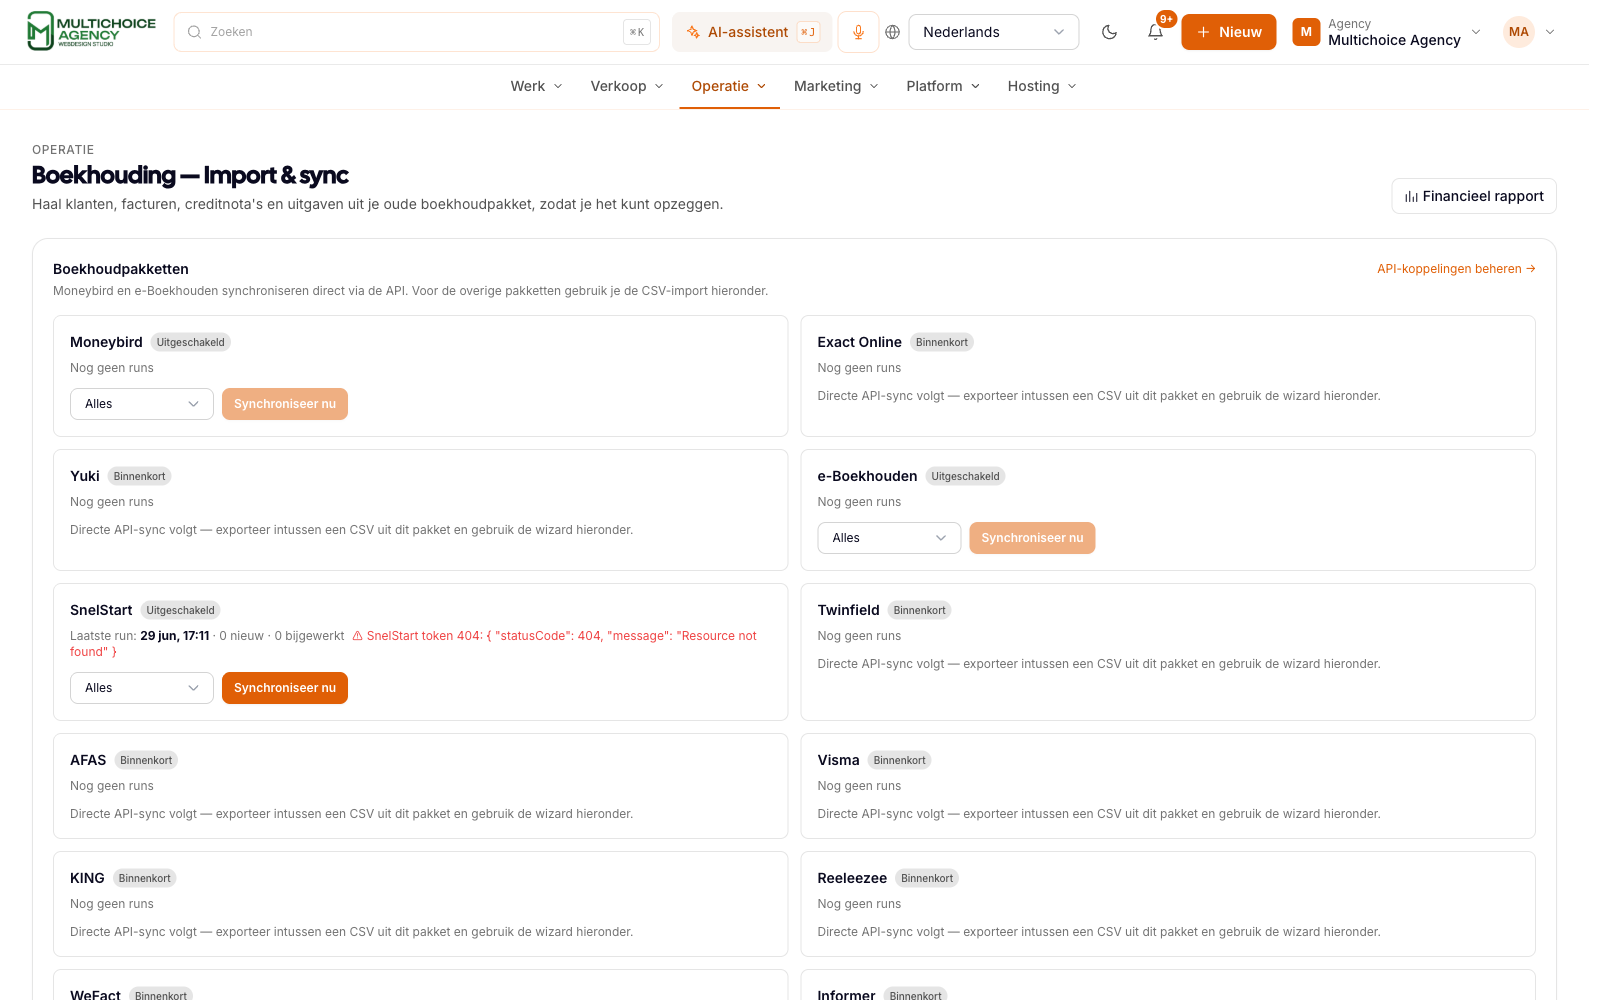Image resolution: width=1600 pixels, height=1000 pixels.
Task: Click SnelStart last run date 29 jun, 17:11
Action: [175, 636]
